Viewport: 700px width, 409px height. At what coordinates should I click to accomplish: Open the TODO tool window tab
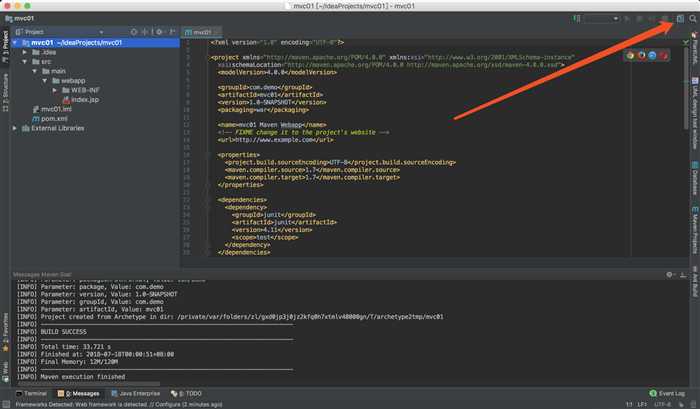(x=186, y=393)
